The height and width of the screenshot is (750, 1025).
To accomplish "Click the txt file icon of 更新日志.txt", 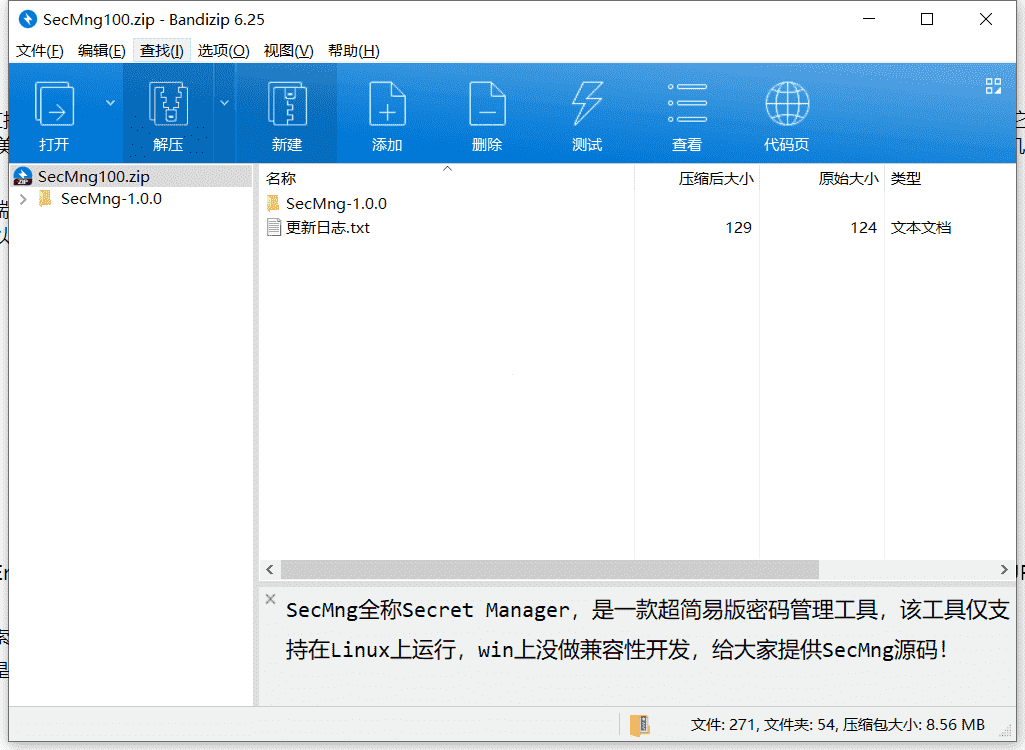I will pyautogui.click(x=273, y=228).
